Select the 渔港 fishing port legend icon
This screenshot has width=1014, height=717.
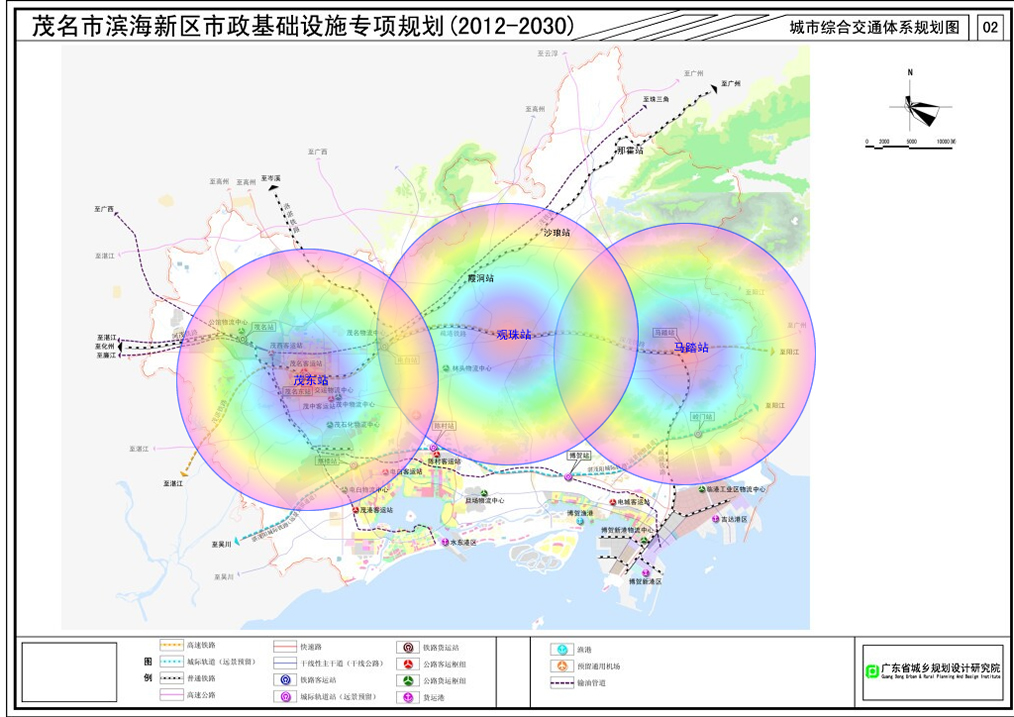point(562,651)
